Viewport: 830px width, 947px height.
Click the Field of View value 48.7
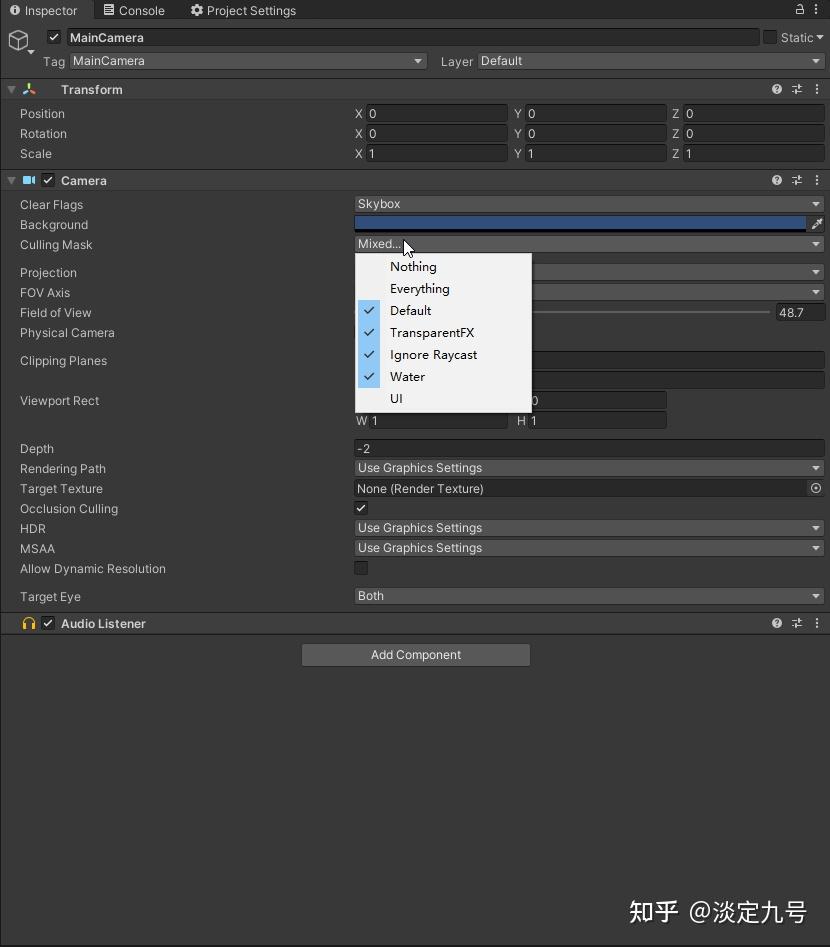tap(800, 312)
